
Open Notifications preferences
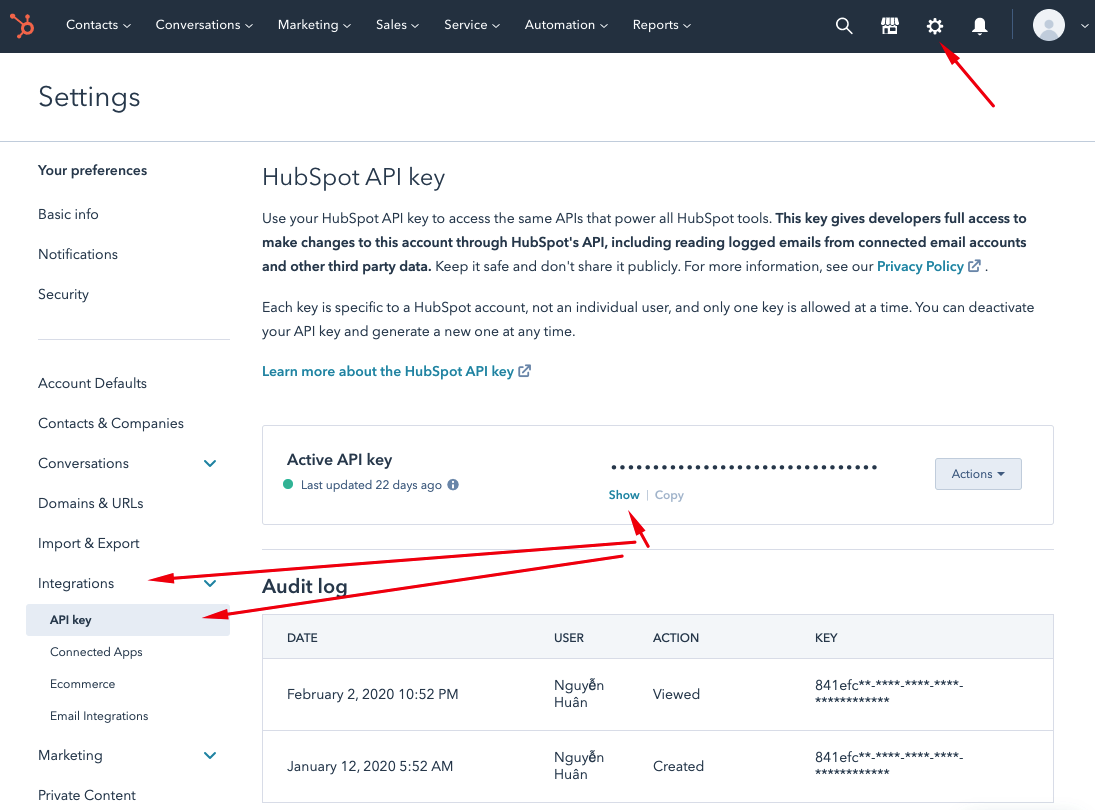coord(78,254)
